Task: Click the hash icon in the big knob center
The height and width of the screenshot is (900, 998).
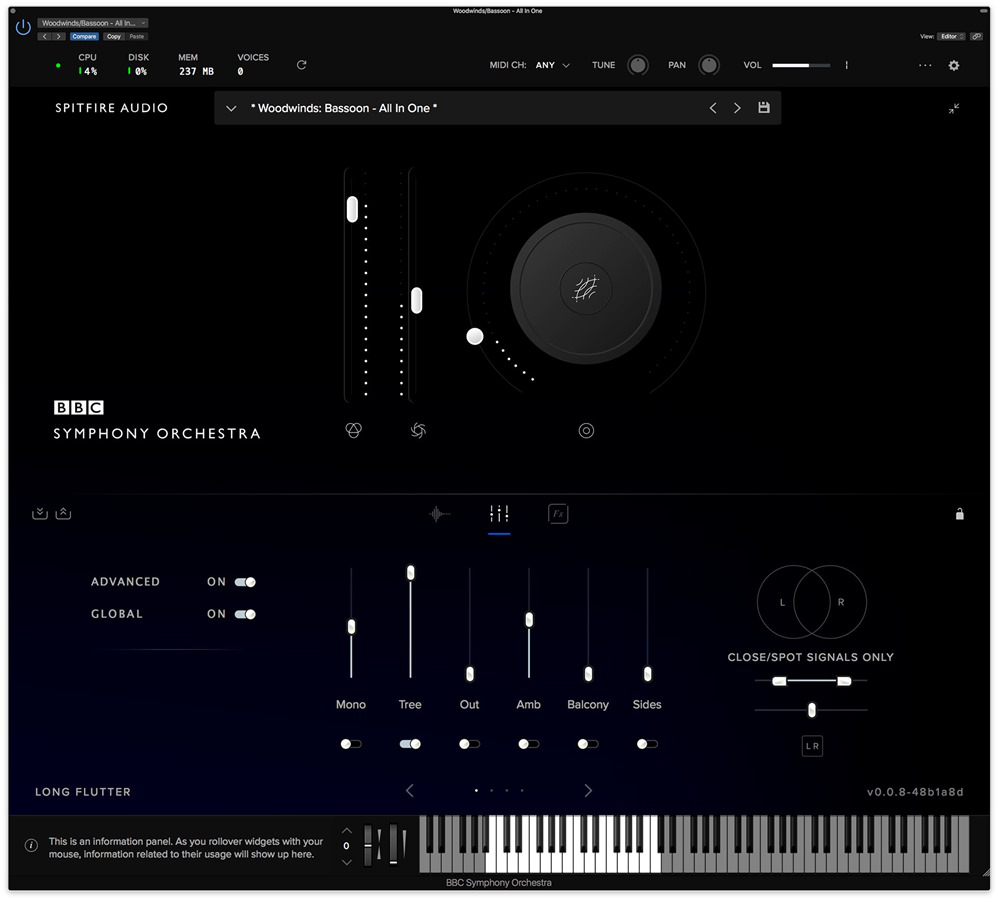Action: click(586, 288)
